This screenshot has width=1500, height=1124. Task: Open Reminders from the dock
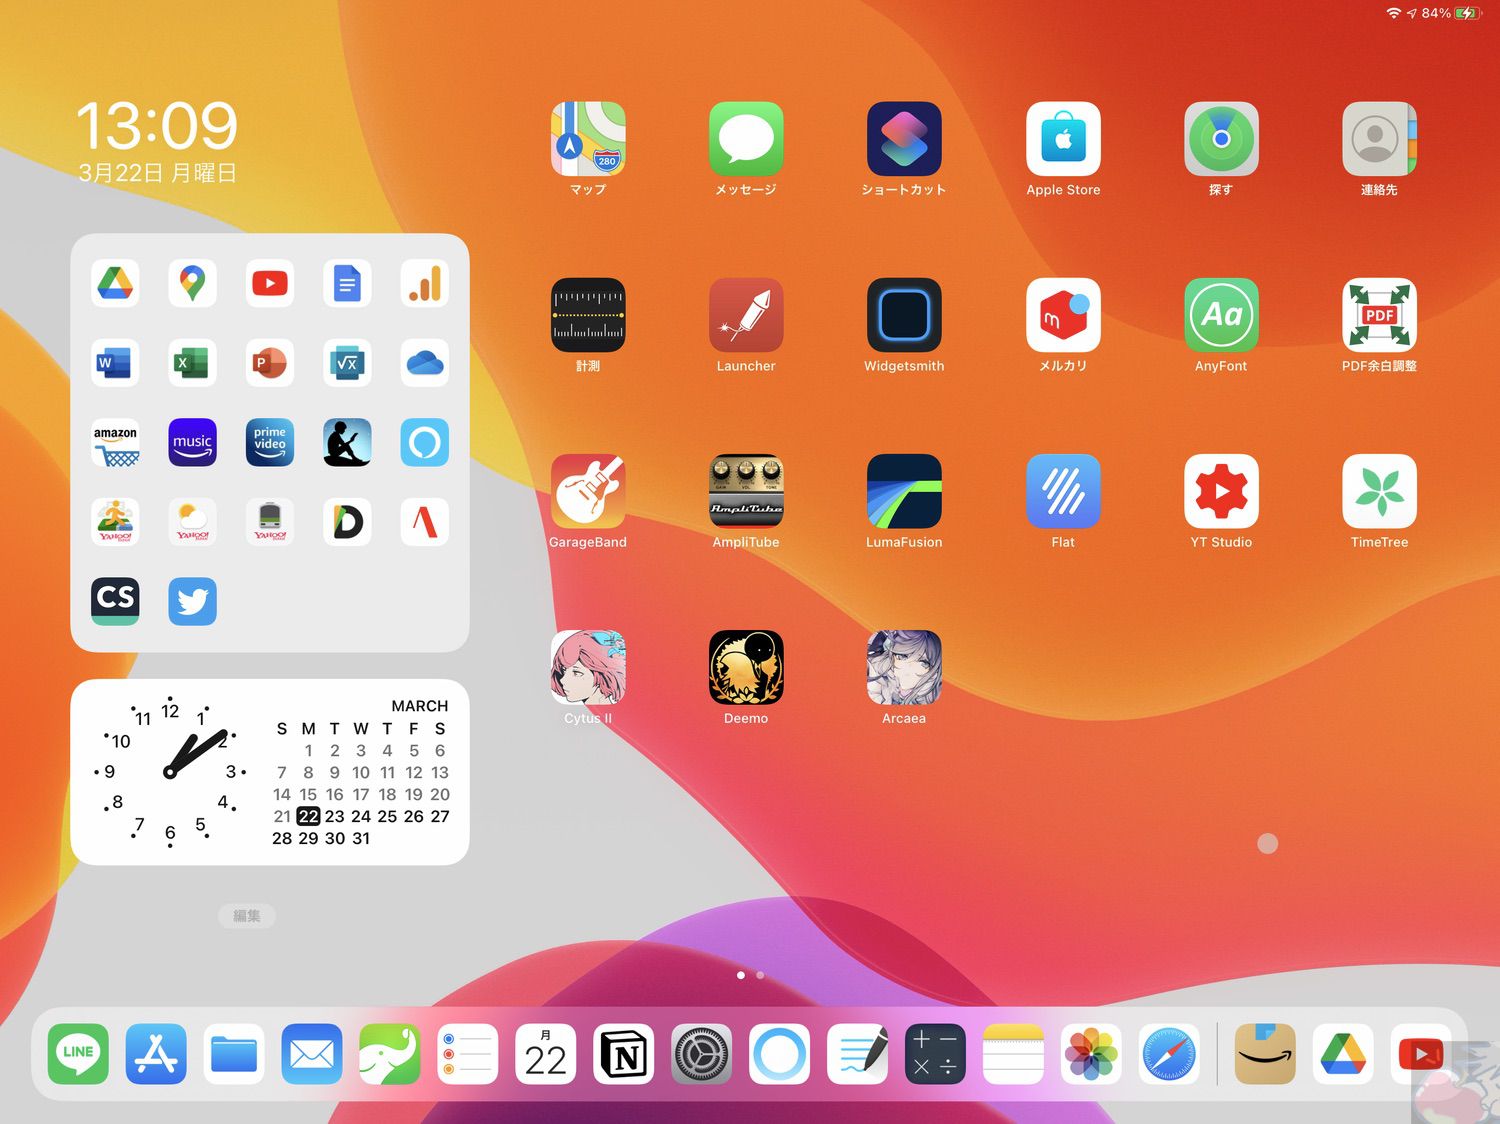468,1054
